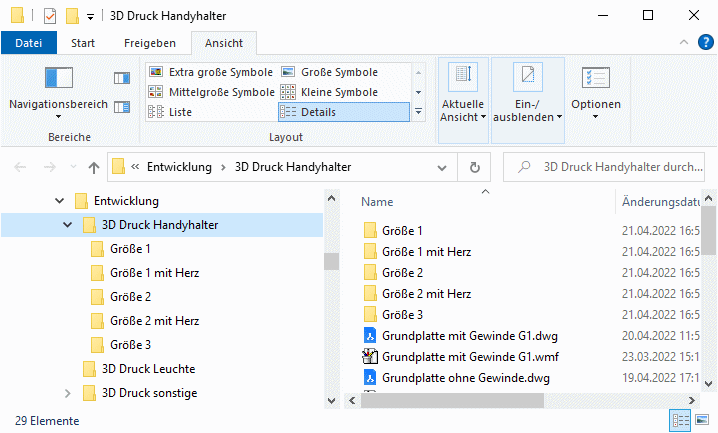Advance layout gallery with its down arrow
The height and width of the screenshot is (433, 718).
(419, 92)
